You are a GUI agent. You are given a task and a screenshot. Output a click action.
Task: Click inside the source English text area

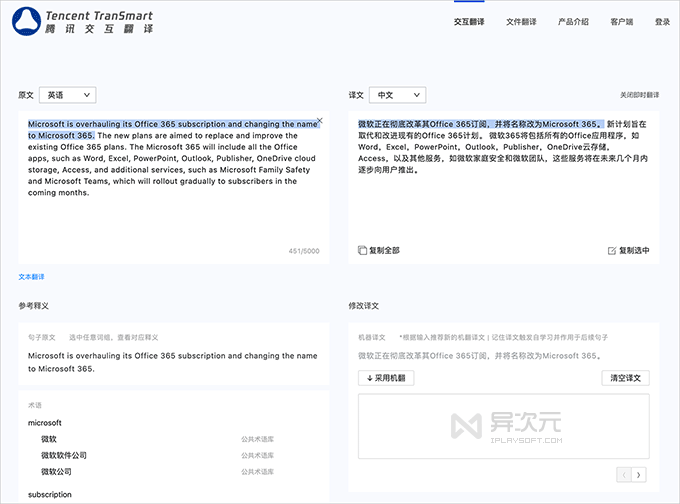click(173, 187)
